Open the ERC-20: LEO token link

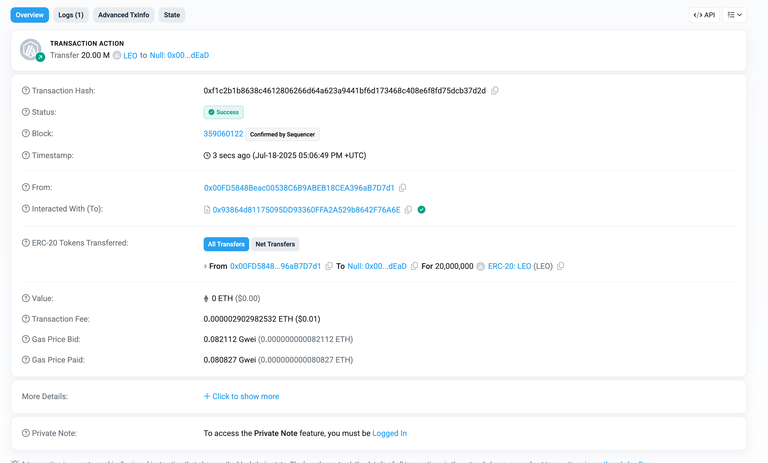pos(509,266)
